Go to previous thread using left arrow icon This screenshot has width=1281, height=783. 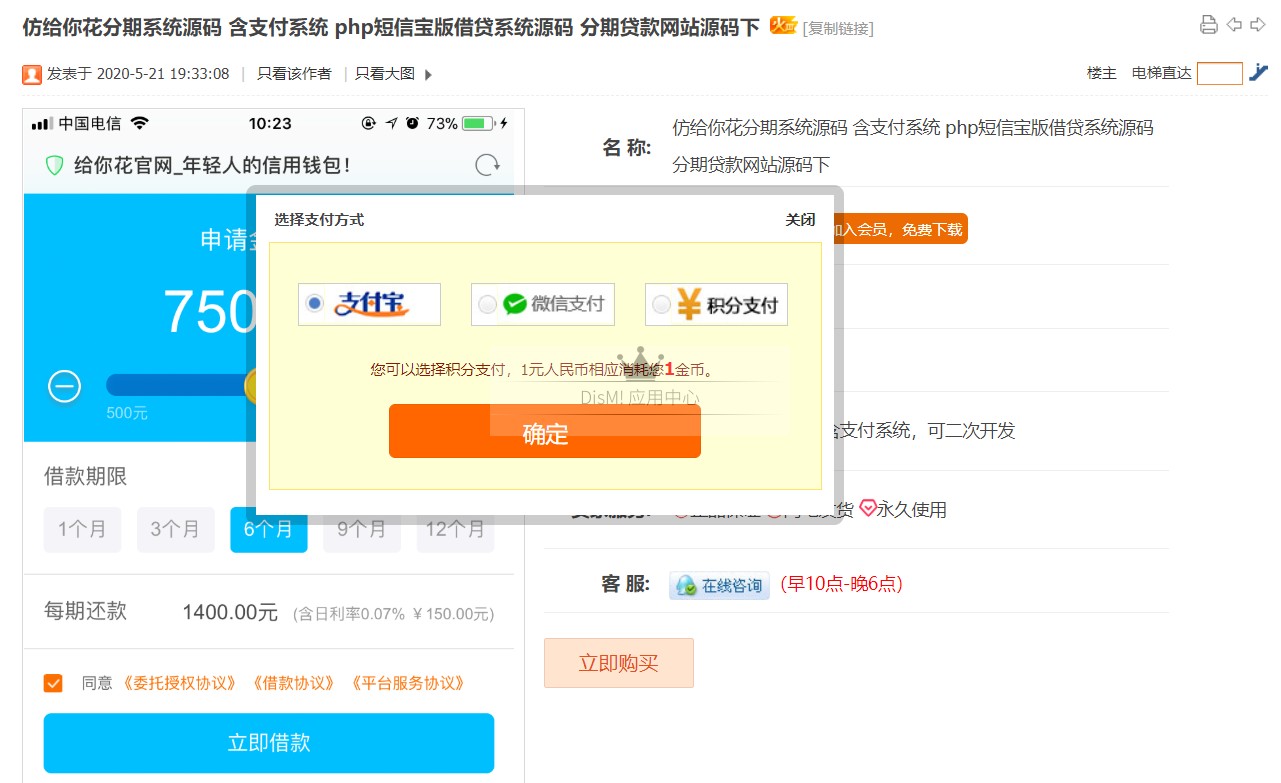tap(1234, 25)
